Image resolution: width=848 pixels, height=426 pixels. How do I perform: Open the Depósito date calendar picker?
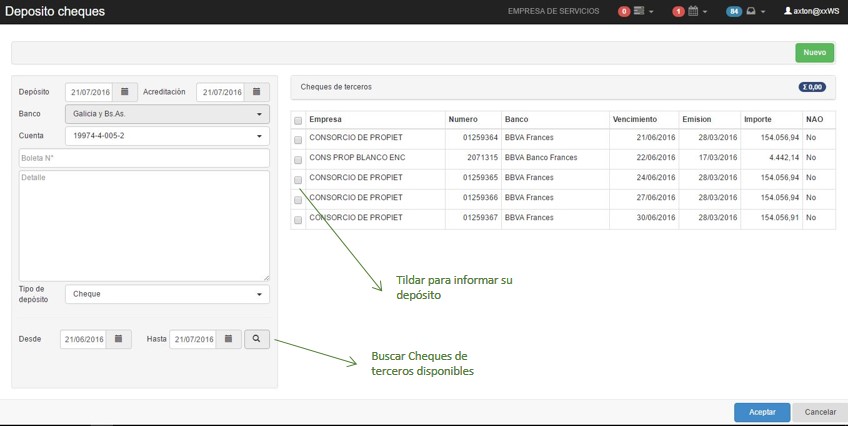click(125, 92)
